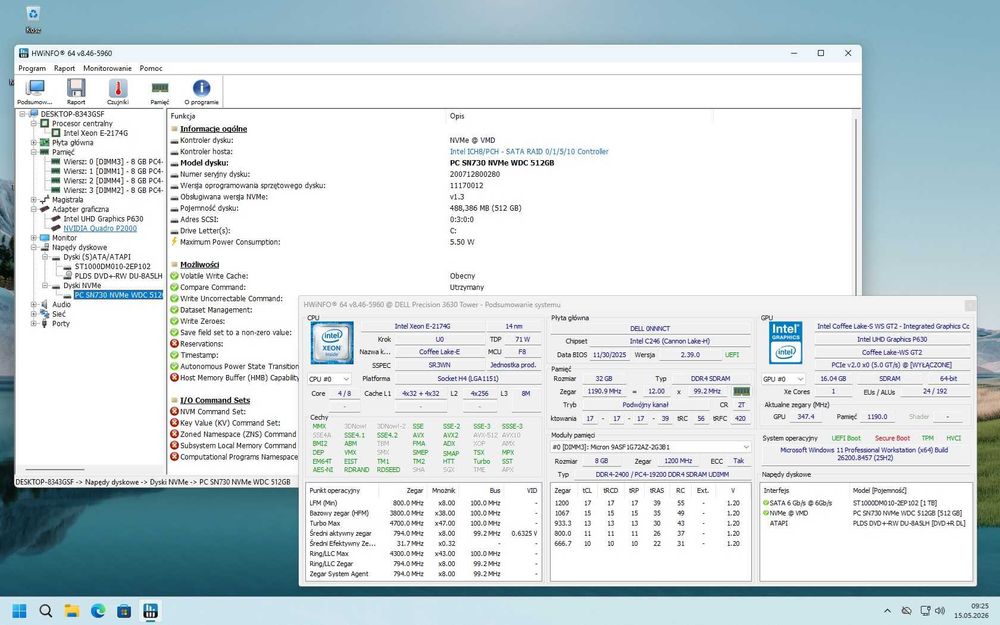Click the I/O Command Sets section heading
The image size is (1000, 625).
pyautogui.click(x=215, y=401)
